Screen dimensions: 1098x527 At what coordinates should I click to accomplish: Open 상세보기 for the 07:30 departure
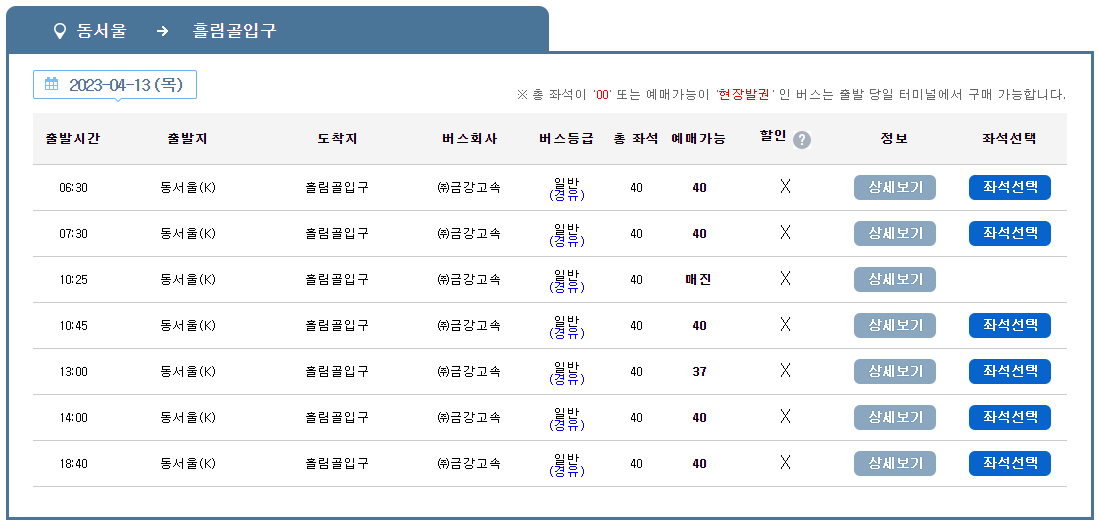[x=894, y=234]
